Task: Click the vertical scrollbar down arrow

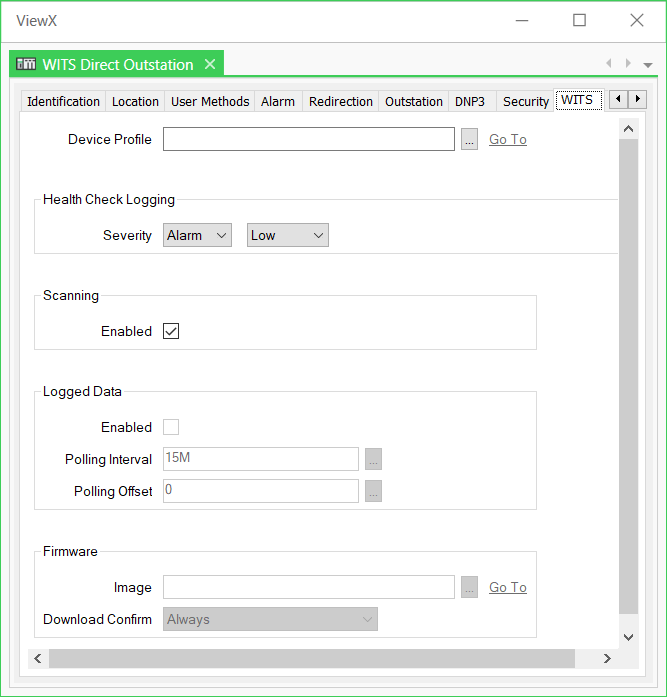Action: (628, 637)
